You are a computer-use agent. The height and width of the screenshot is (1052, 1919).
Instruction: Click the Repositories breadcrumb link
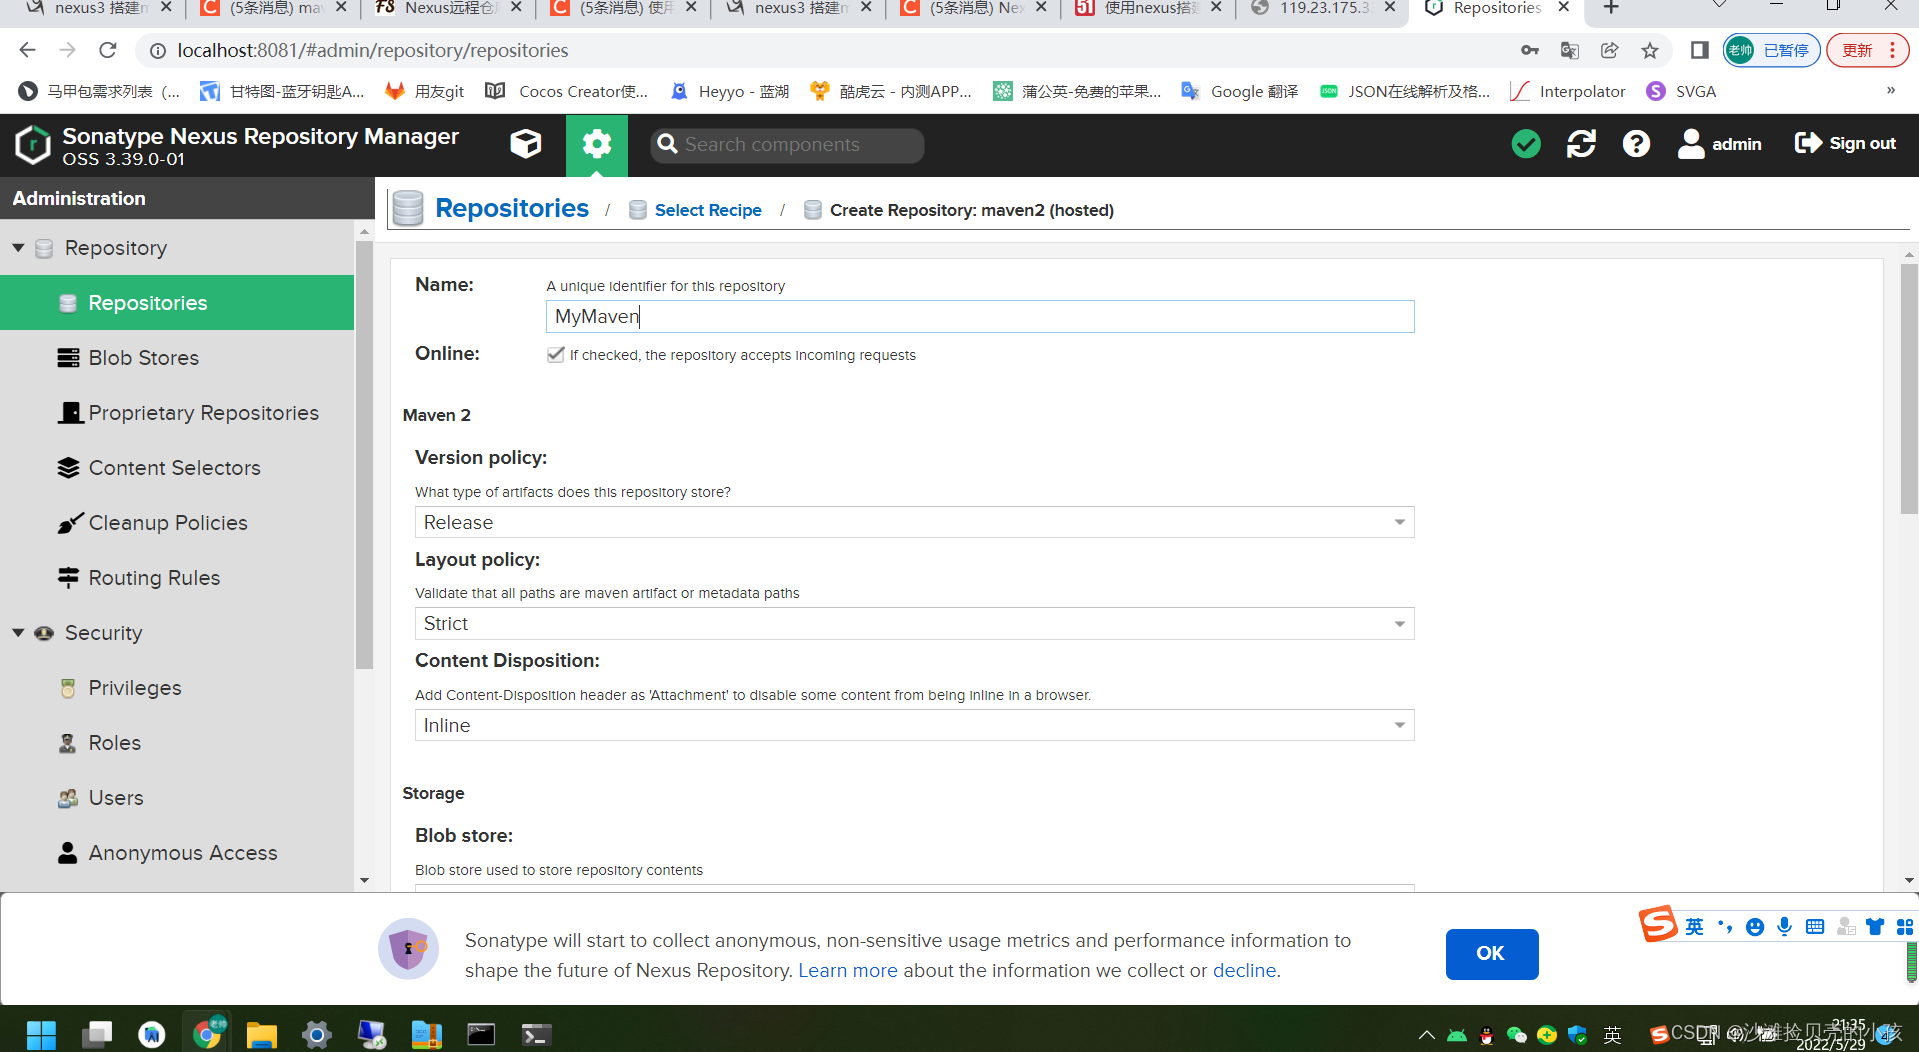(512, 208)
